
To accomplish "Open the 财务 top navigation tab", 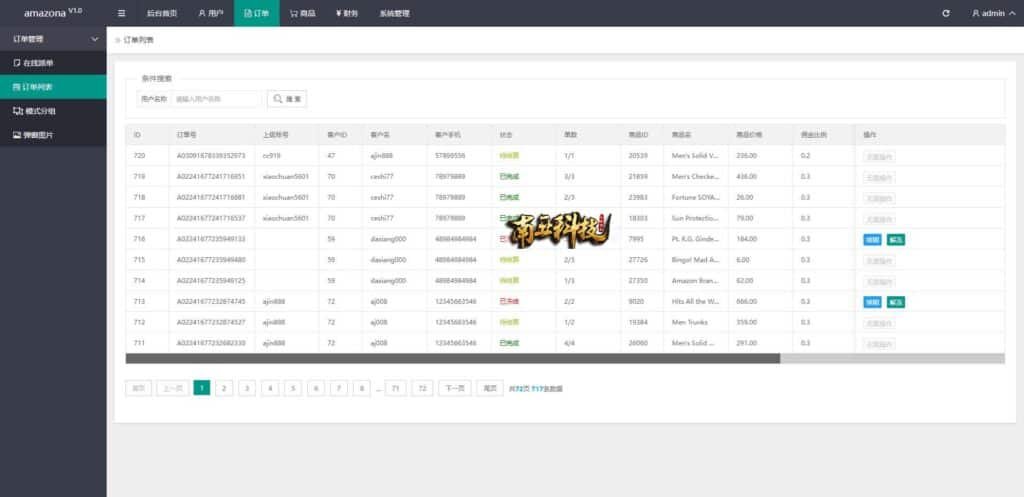I will (347, 13).
